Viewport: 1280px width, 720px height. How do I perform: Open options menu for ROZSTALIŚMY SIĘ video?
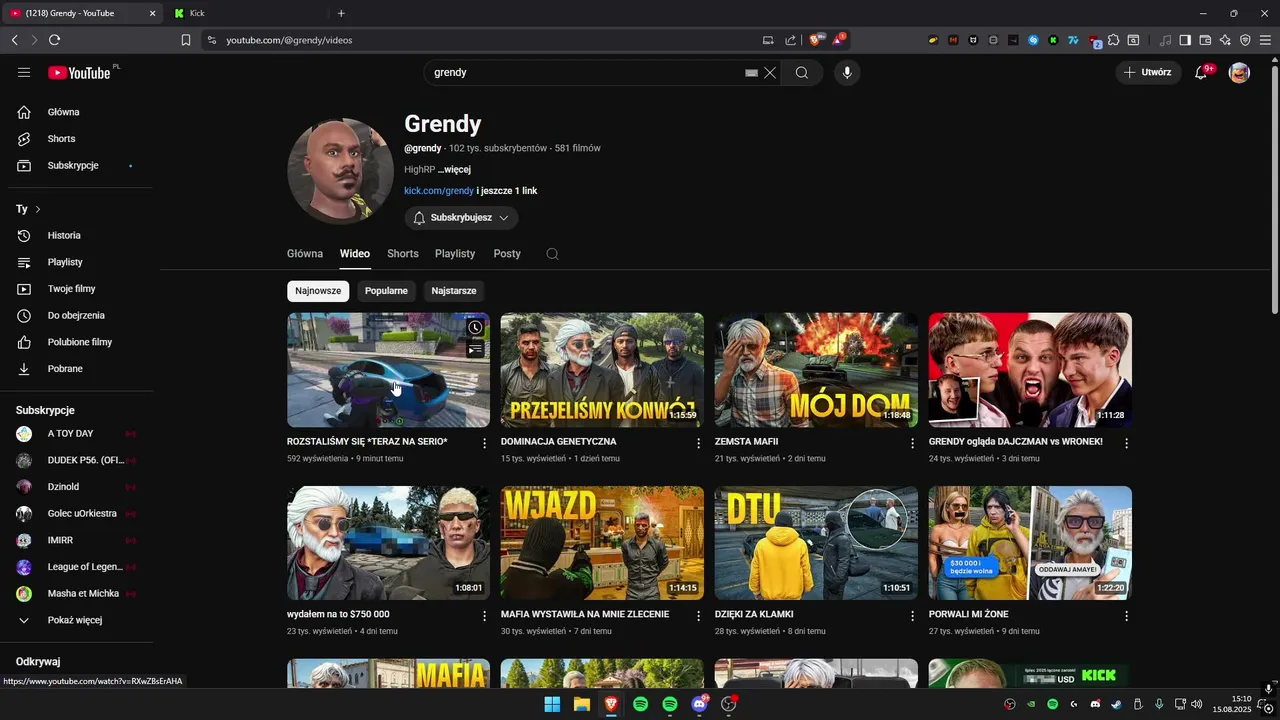click(485, 443)
